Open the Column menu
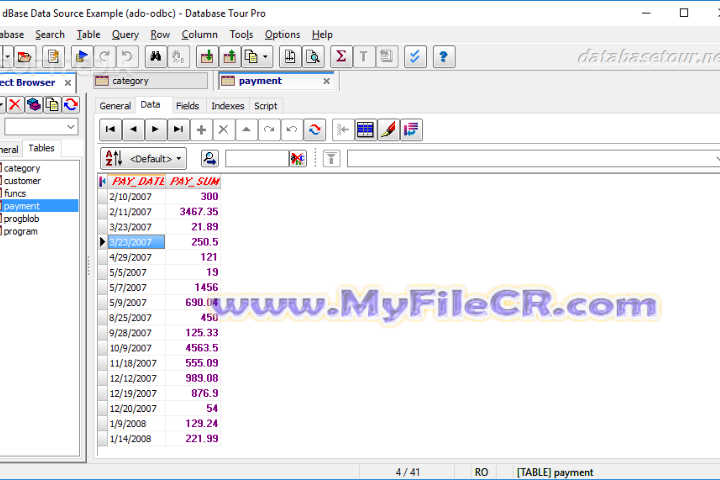 coord(199,34)
